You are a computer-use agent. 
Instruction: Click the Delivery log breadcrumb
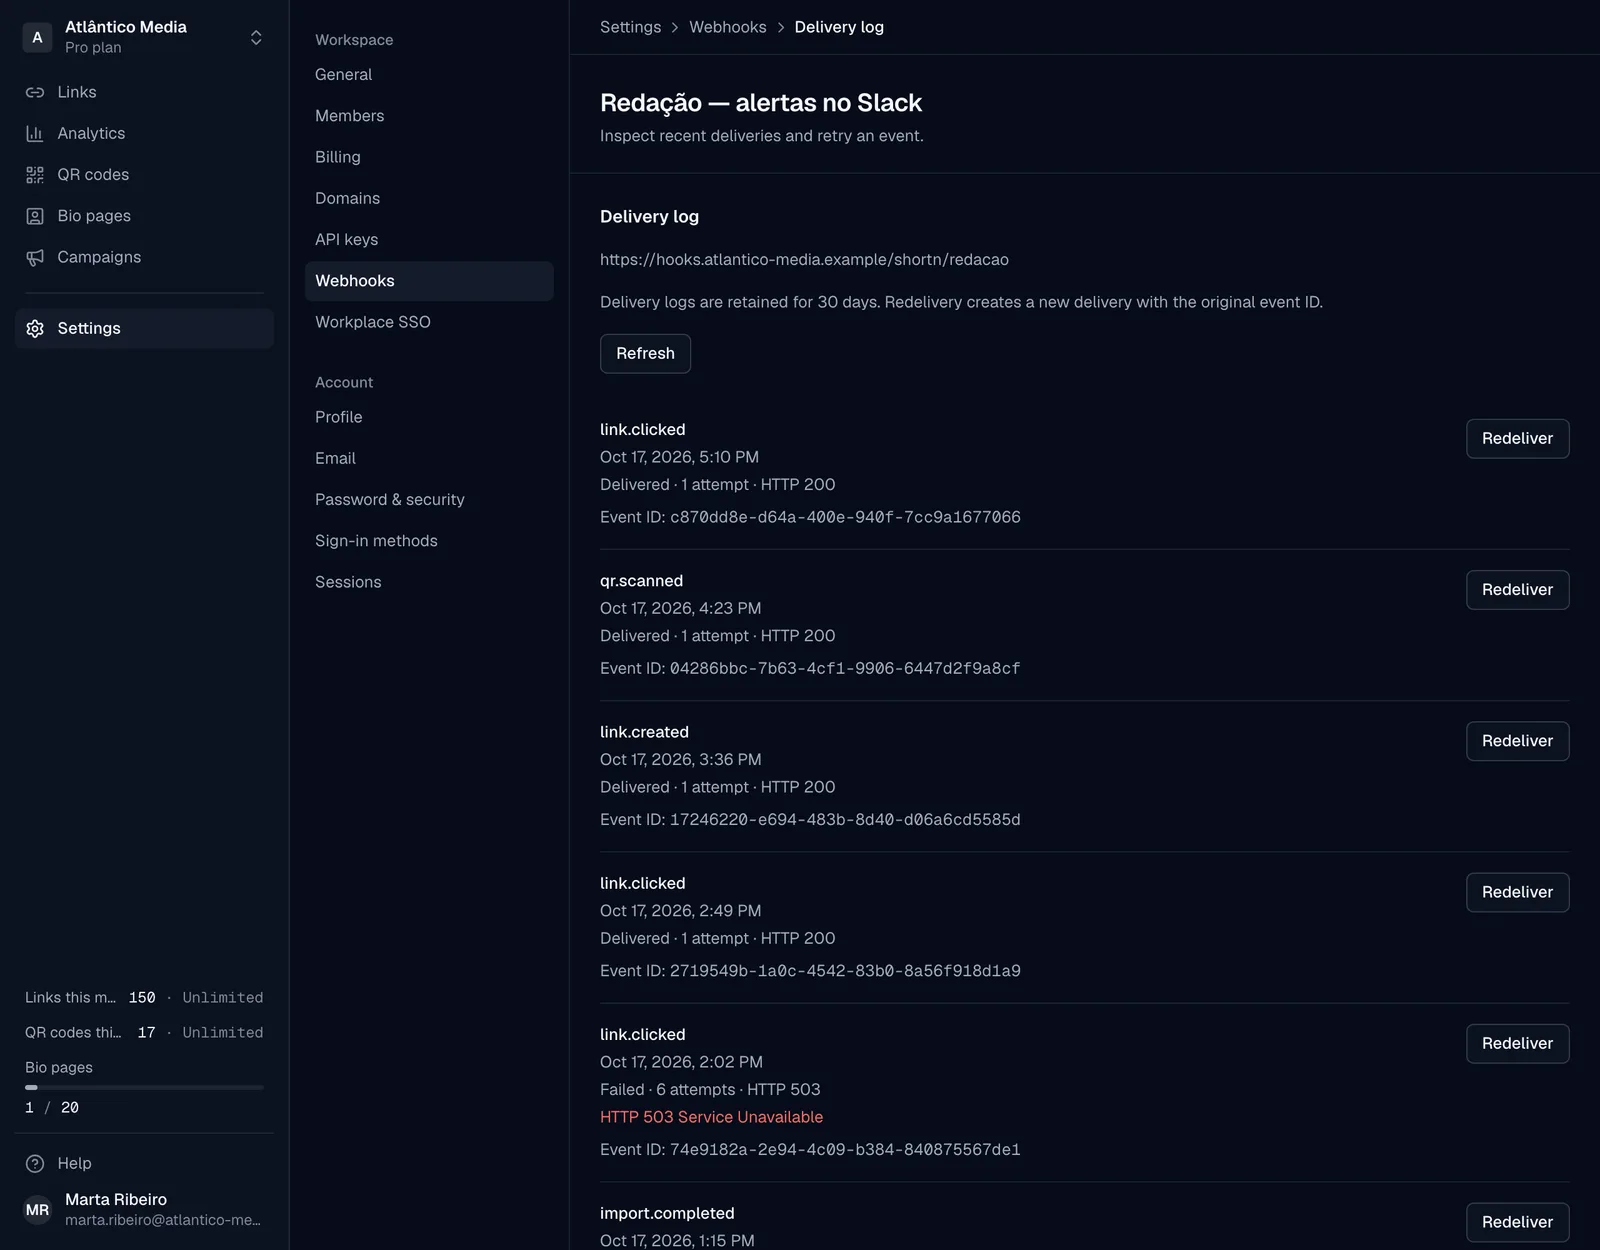click(x=839, y=27)
